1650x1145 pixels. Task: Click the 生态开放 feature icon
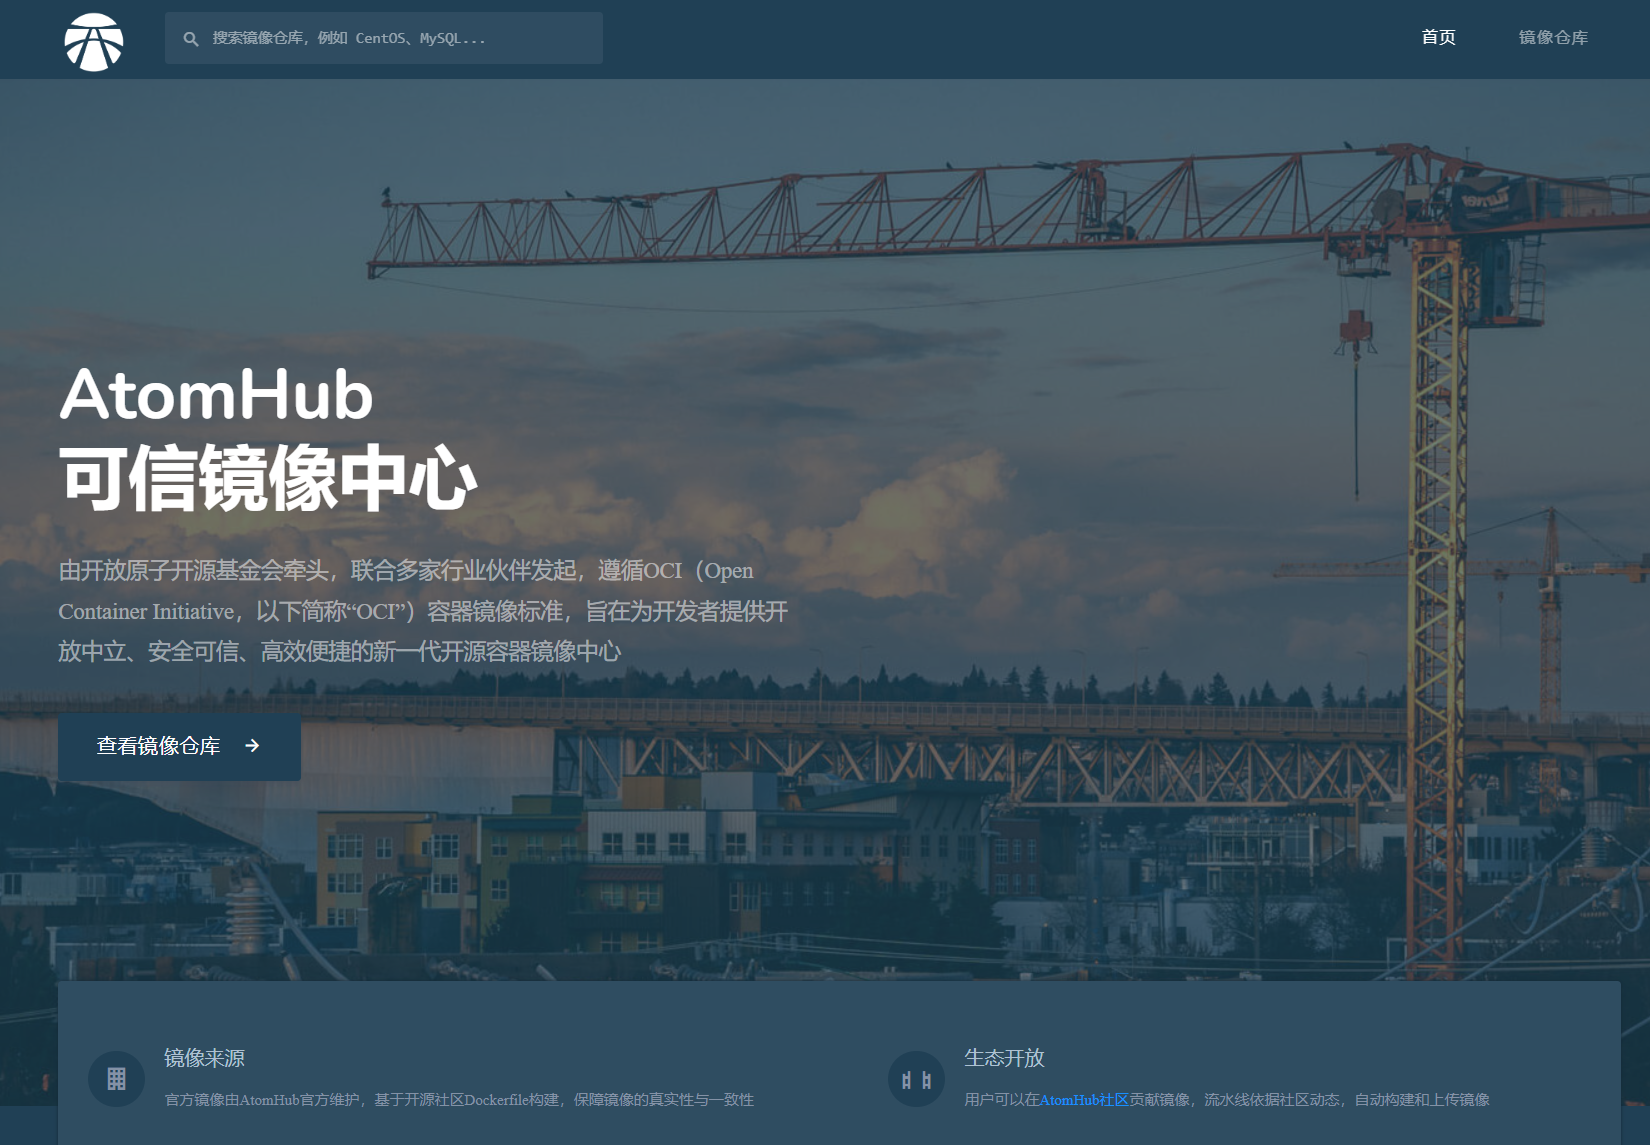916,1079
